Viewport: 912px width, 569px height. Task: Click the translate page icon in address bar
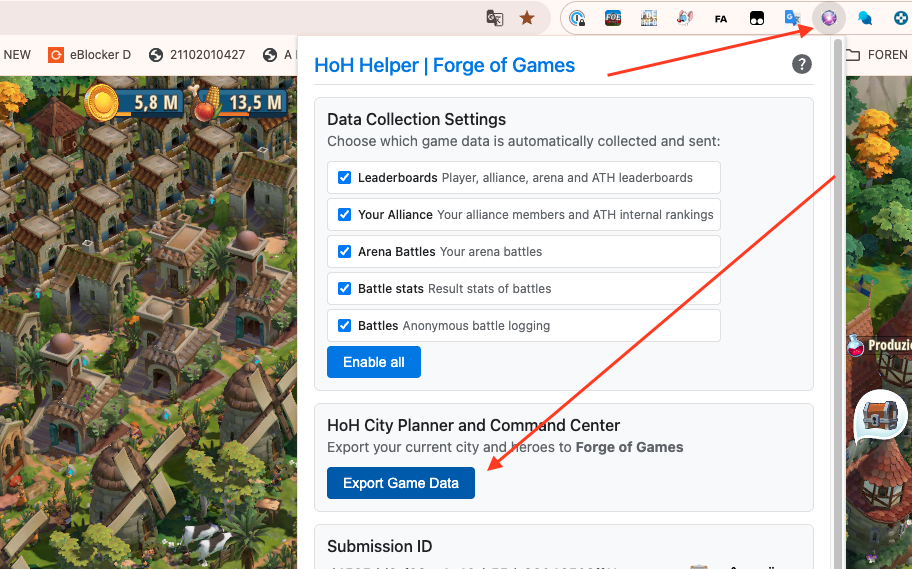click(x=494, y=18)
